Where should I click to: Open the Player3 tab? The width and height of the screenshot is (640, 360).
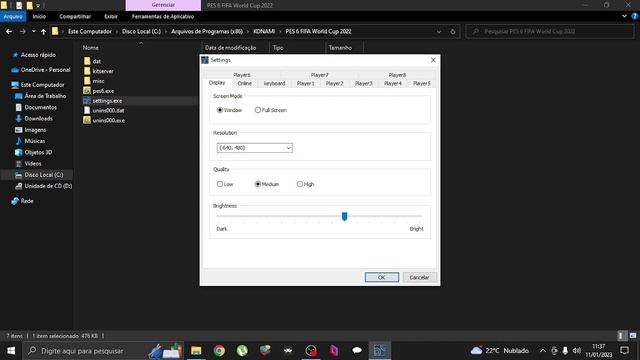[x=363, y=83]
